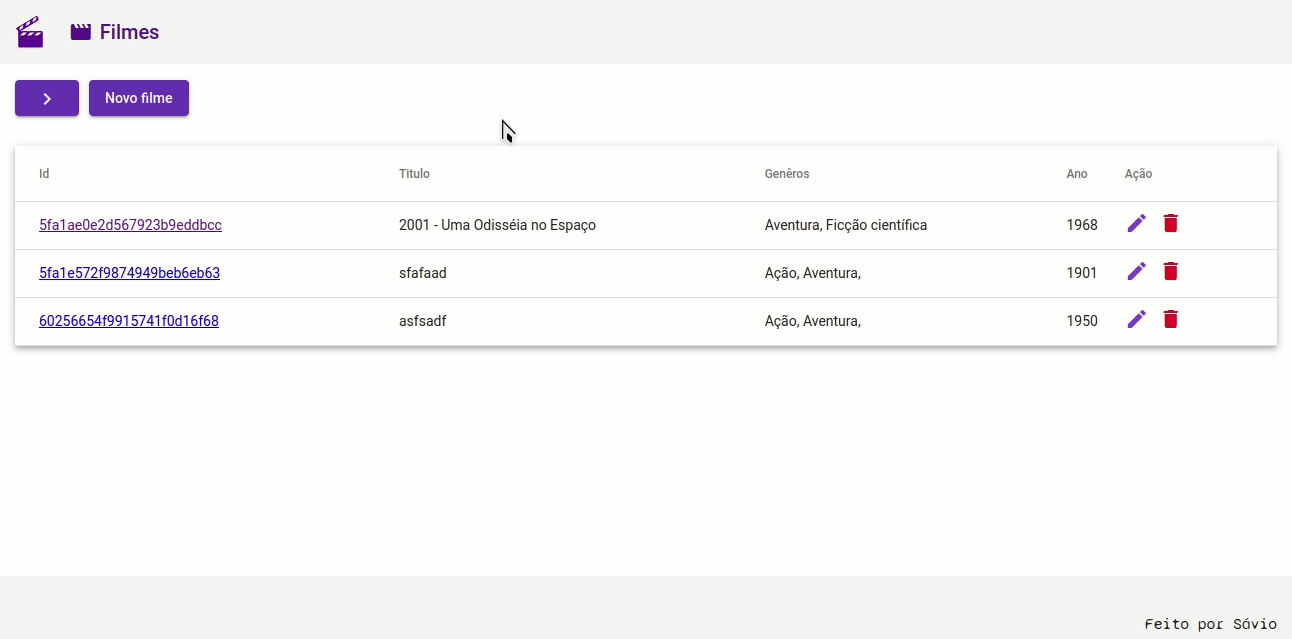Image resolution: width=1292 pixels, height=639 pixels.
Task: Select the sfafaad title cell
Action: (x=423, y=273)
